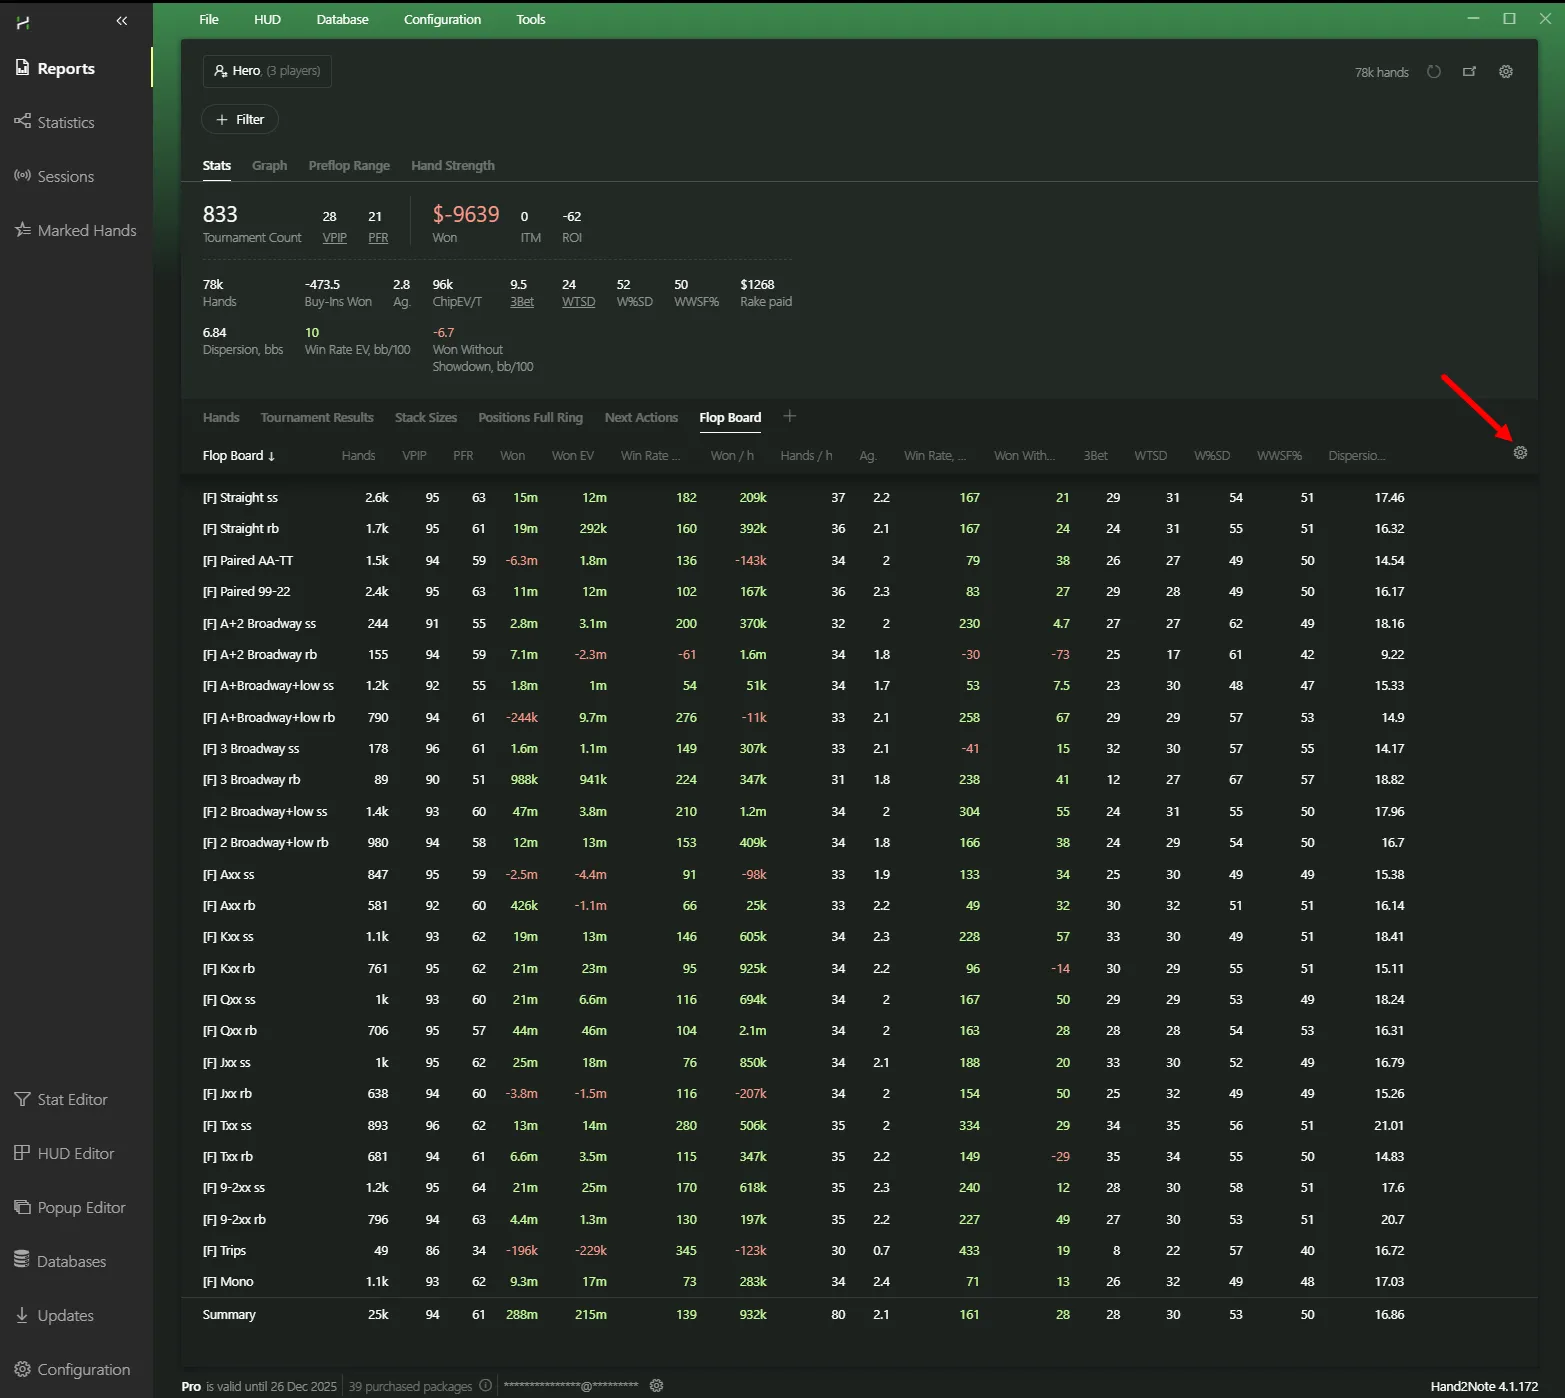Add a new report tab with plus icon

(x=789, y=417)
